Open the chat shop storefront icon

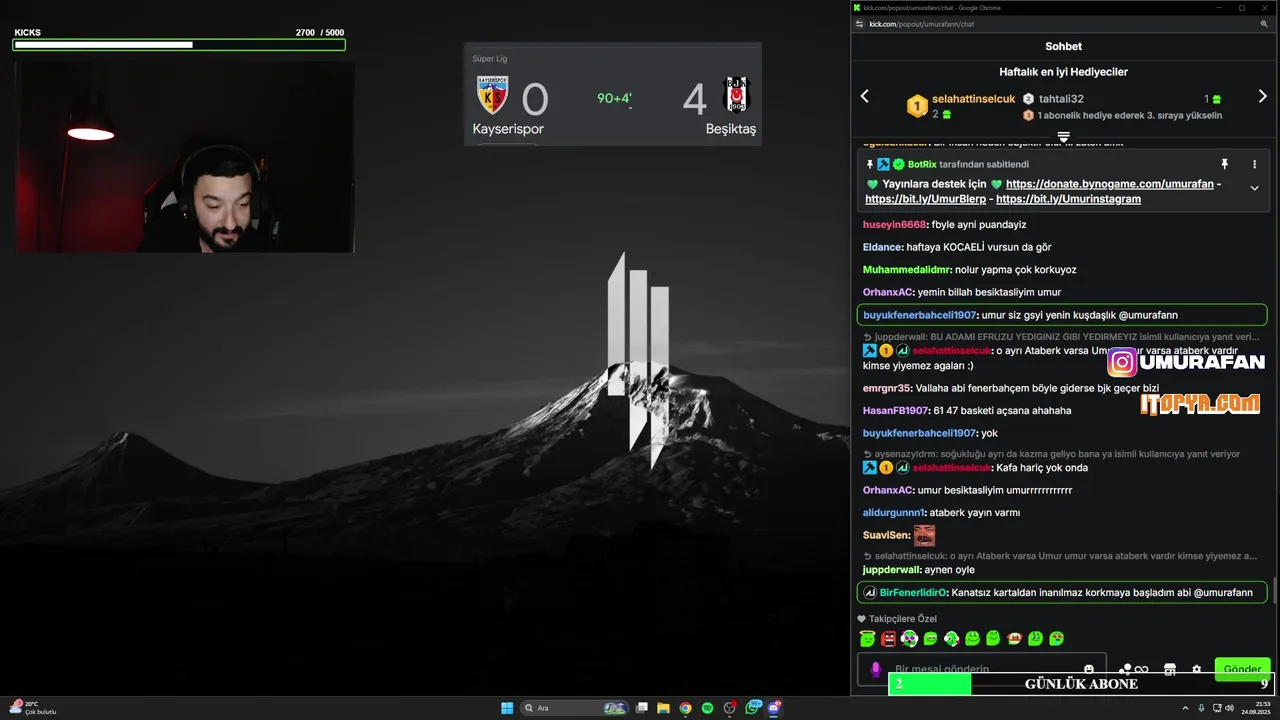pos(1169,669)
